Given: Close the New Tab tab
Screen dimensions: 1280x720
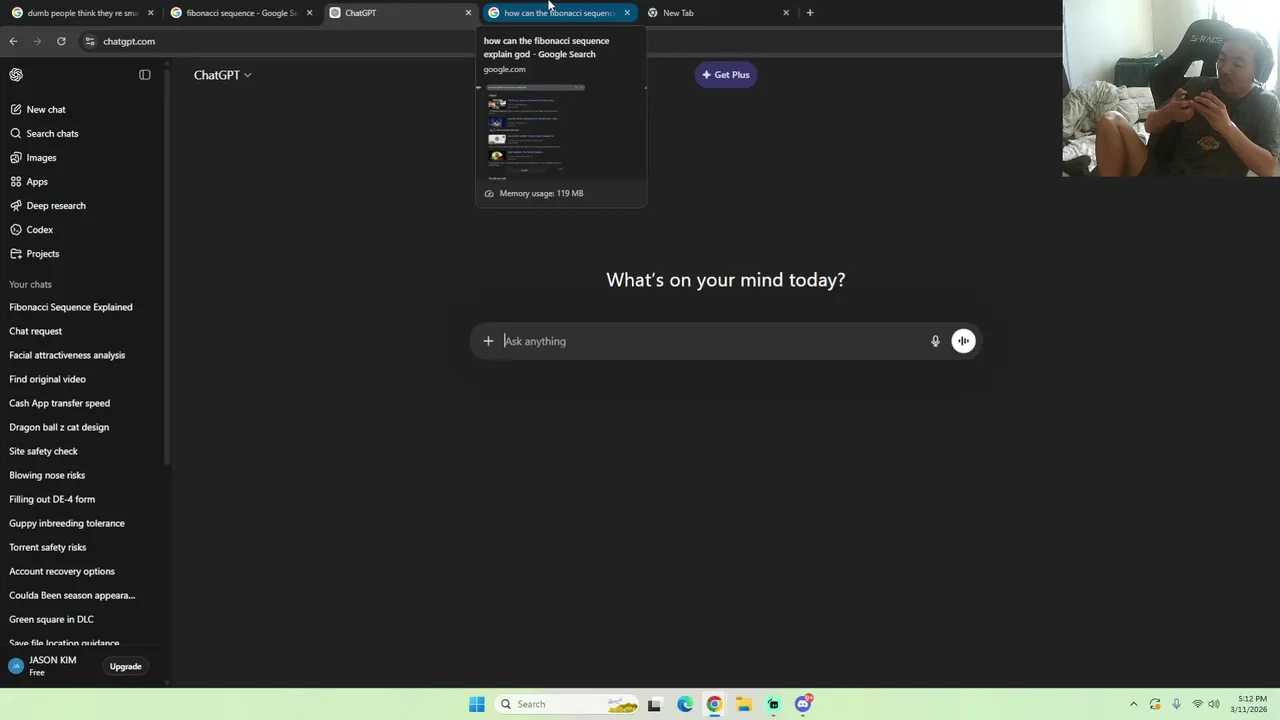Looking at the screenshot, I should click(786, 13).
